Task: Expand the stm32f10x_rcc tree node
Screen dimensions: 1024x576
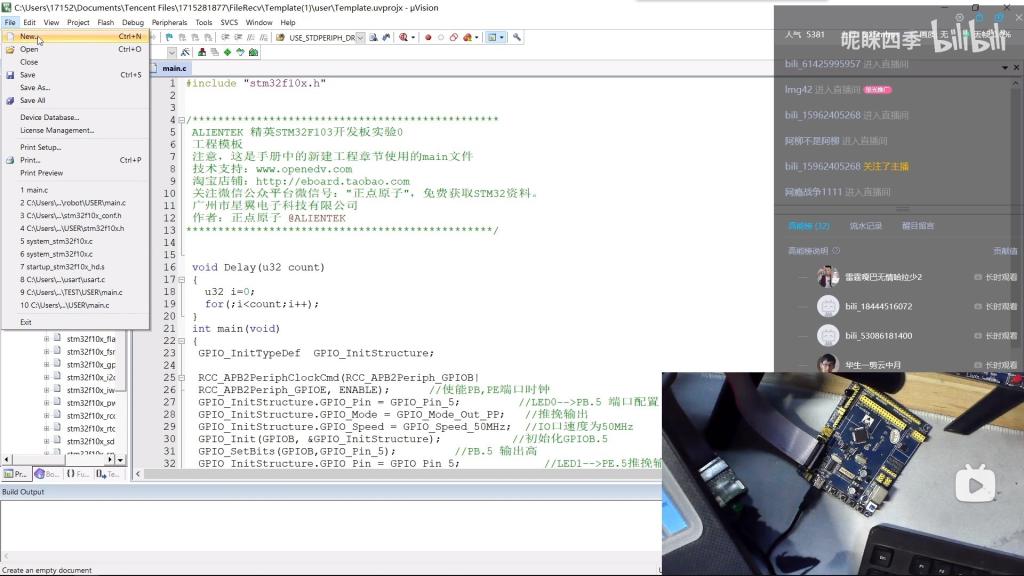Action: click(46, 415)
